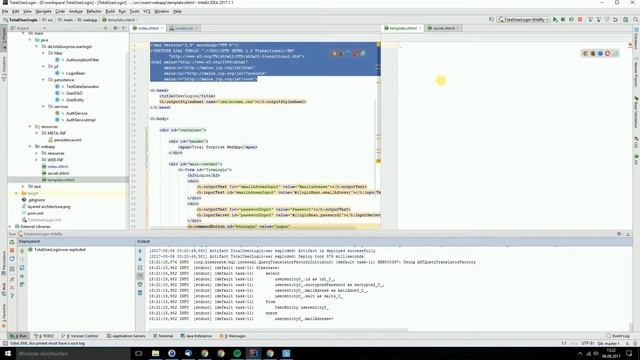Viewport: 640px width, 360px height.
Task: Expand External Libraries node
Action: [10, 227]
